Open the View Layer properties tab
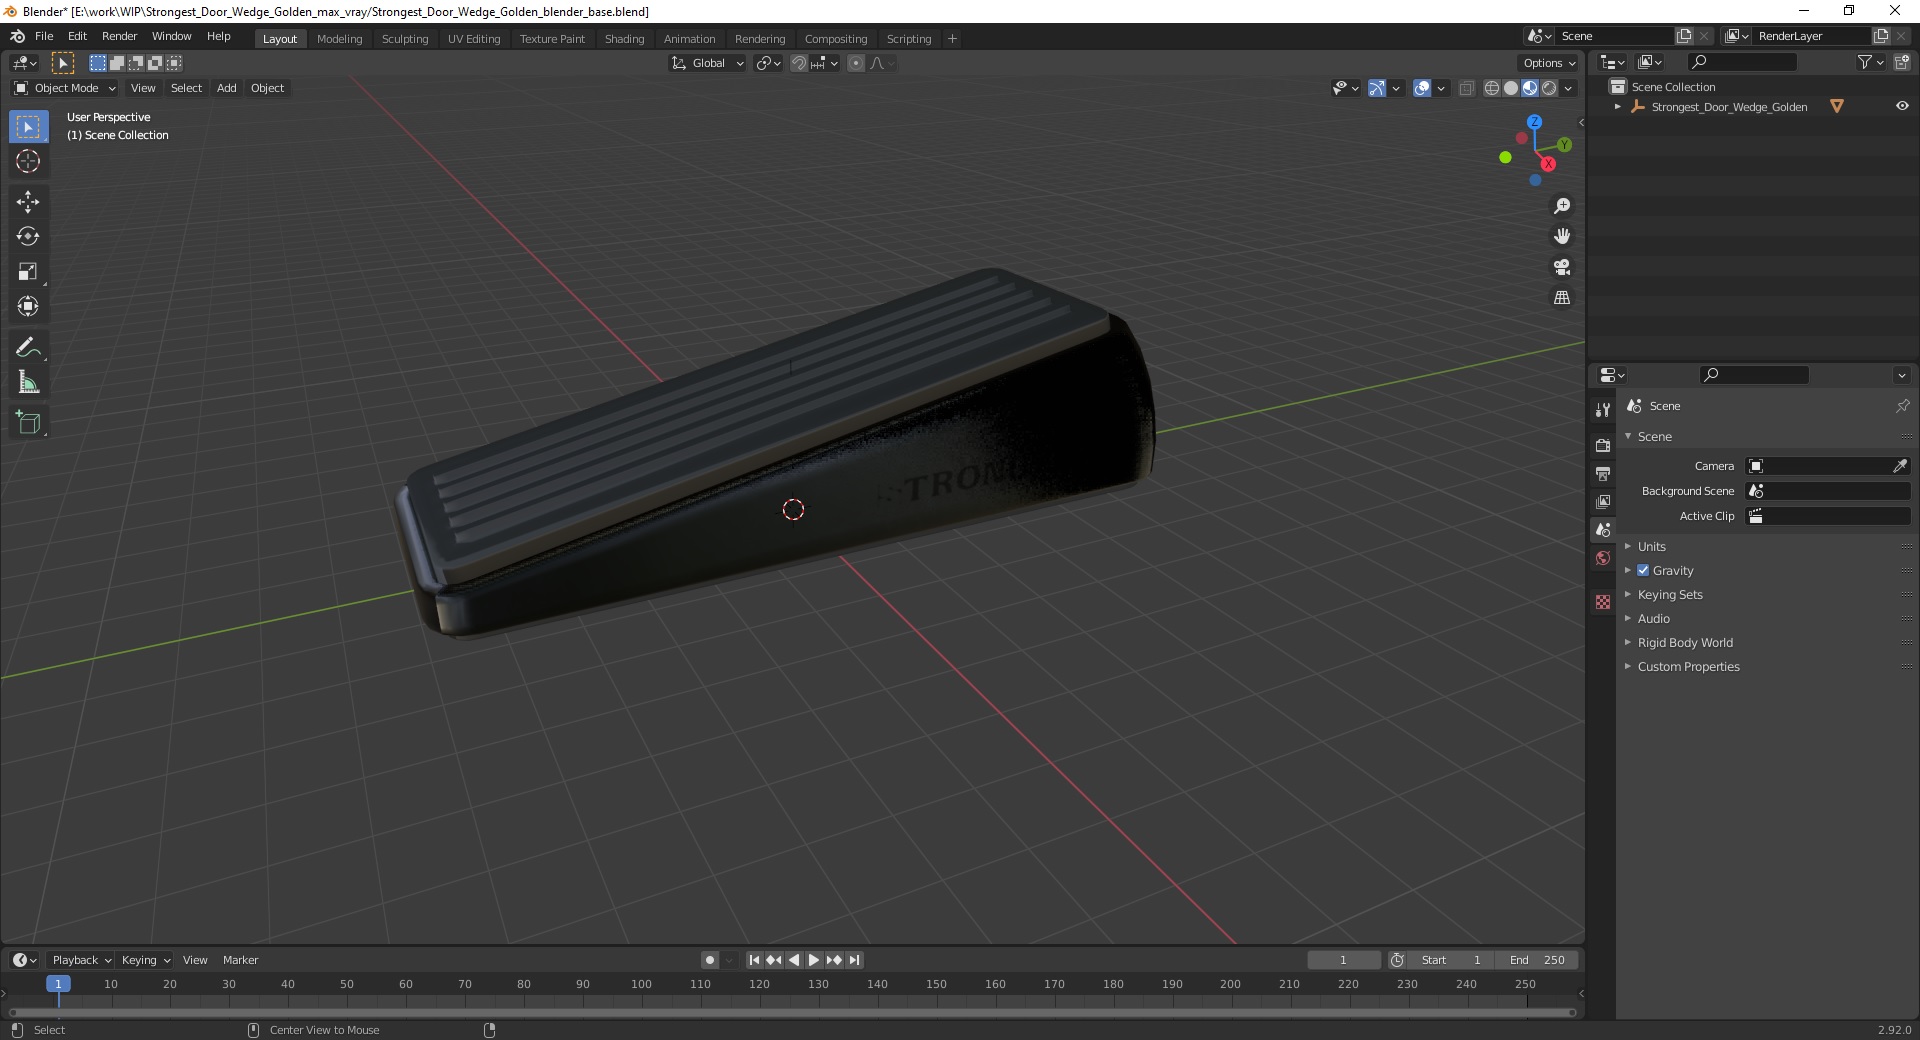This screenshot has width=1920, height=1040. [x=1603, y=501]
